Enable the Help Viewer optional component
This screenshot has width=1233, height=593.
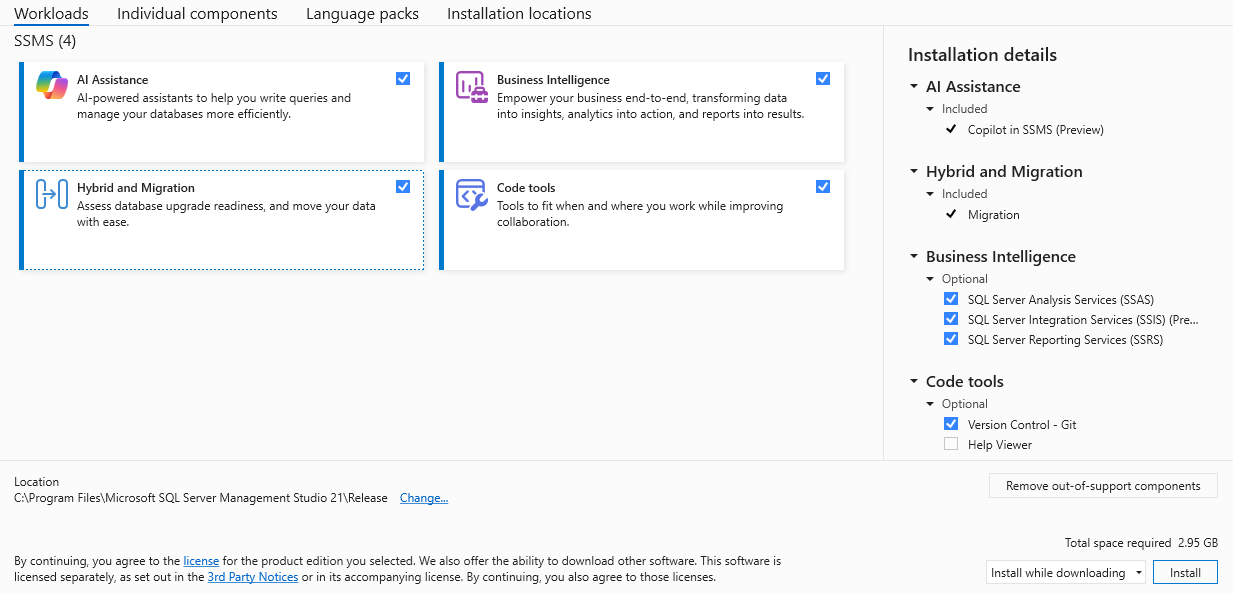pos(951,444)
